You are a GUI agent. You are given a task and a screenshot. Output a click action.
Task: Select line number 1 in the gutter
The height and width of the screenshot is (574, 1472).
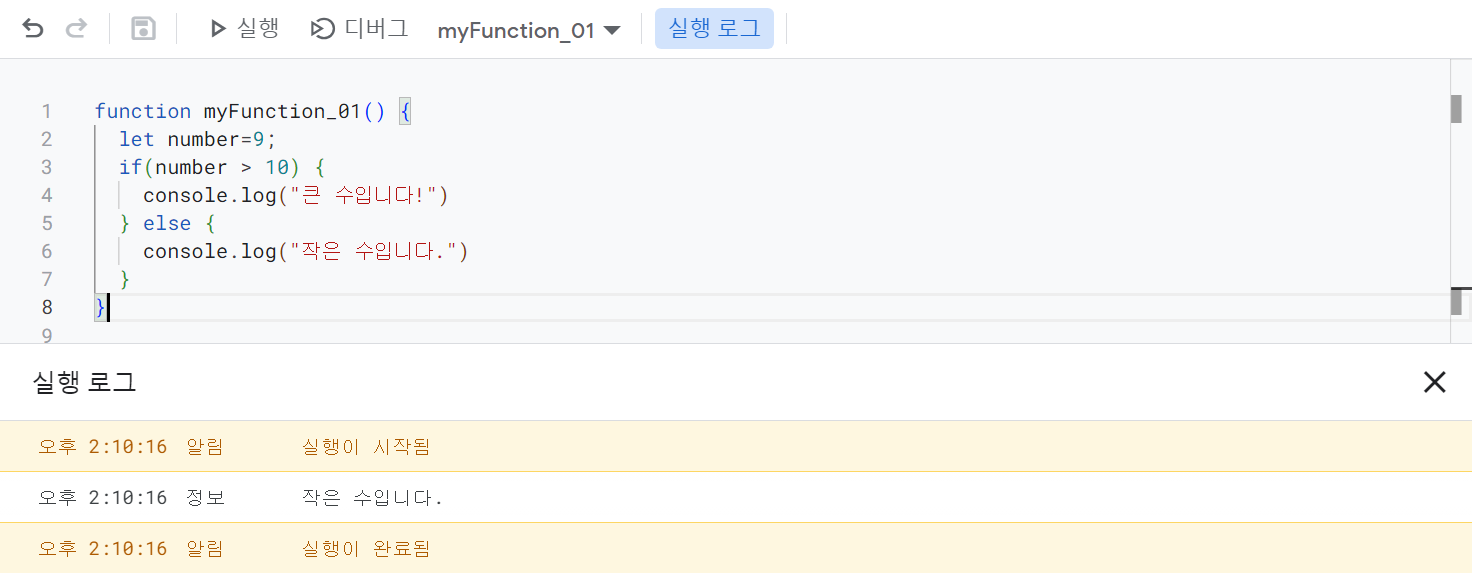[x=46, y=111]
